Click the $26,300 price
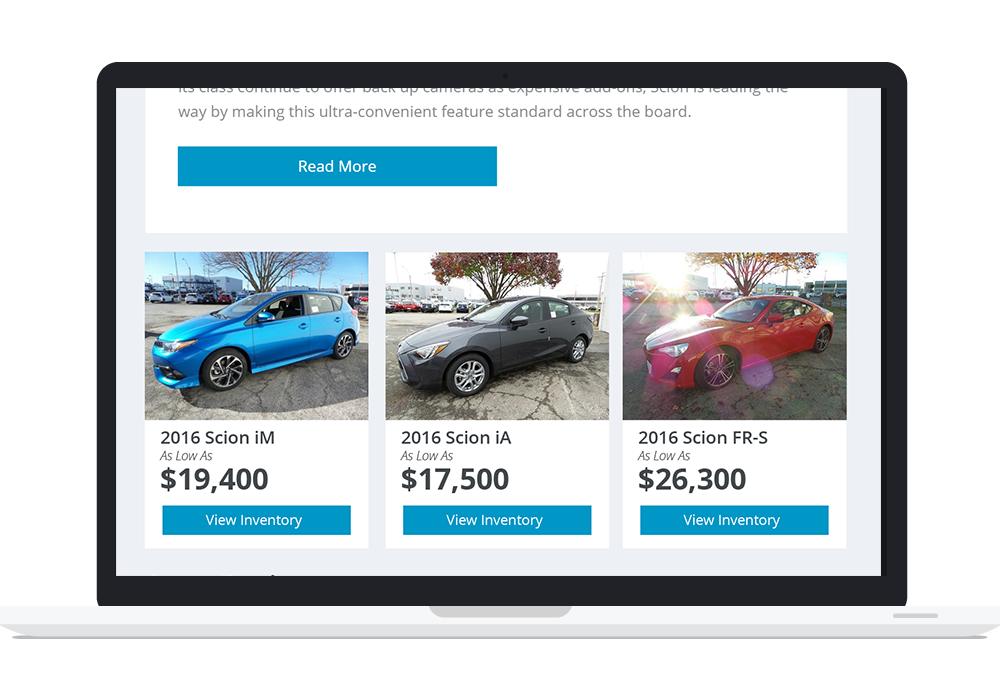1000x700 pixels. click(x=692, y=479)
